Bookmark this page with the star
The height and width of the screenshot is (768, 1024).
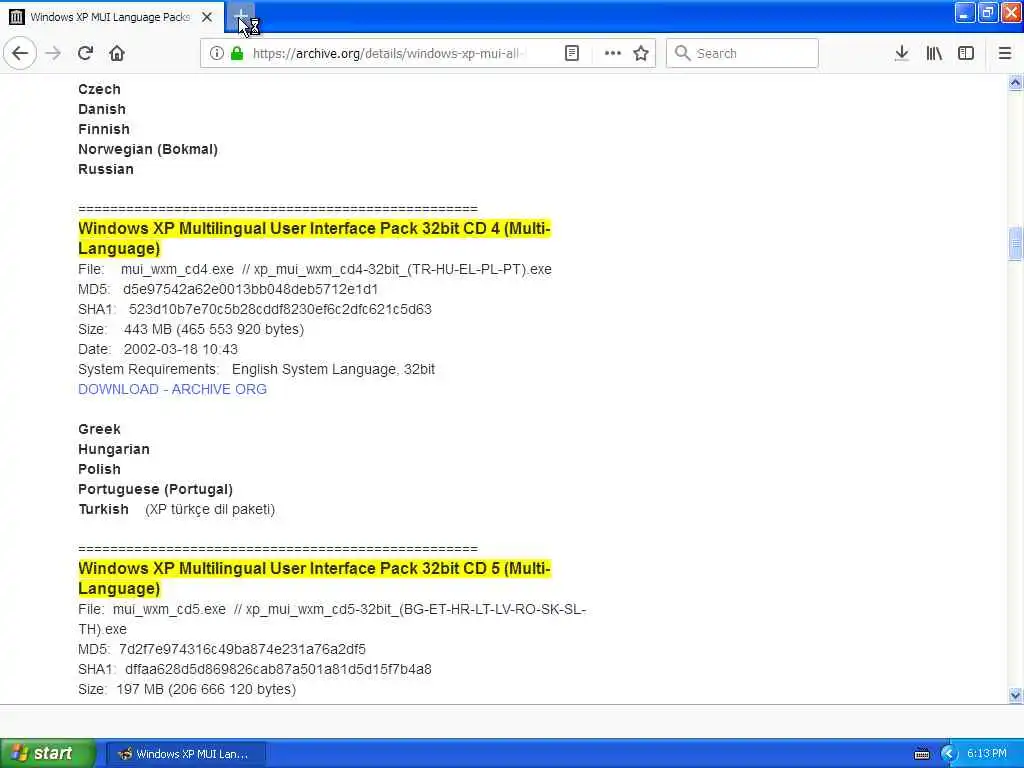click(641, 53)
